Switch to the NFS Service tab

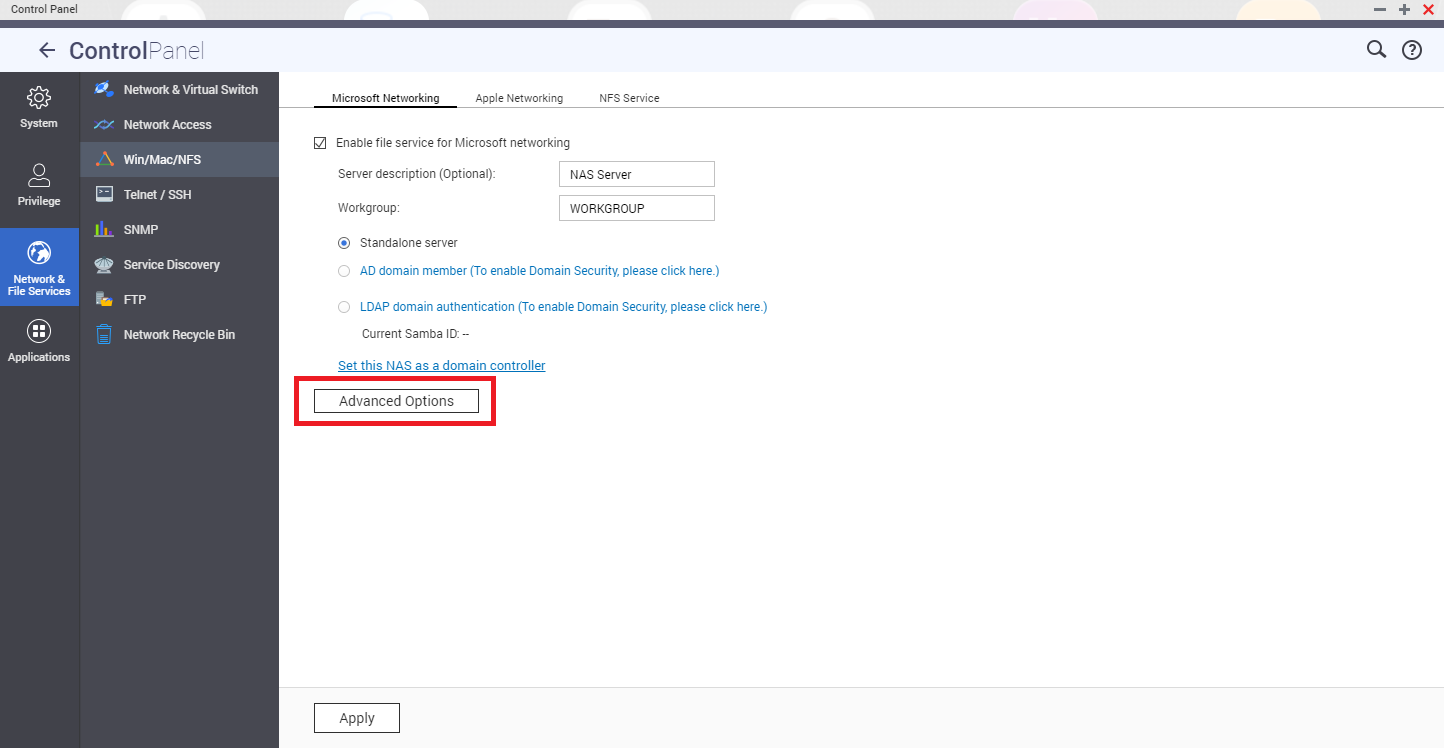point(629,98)
